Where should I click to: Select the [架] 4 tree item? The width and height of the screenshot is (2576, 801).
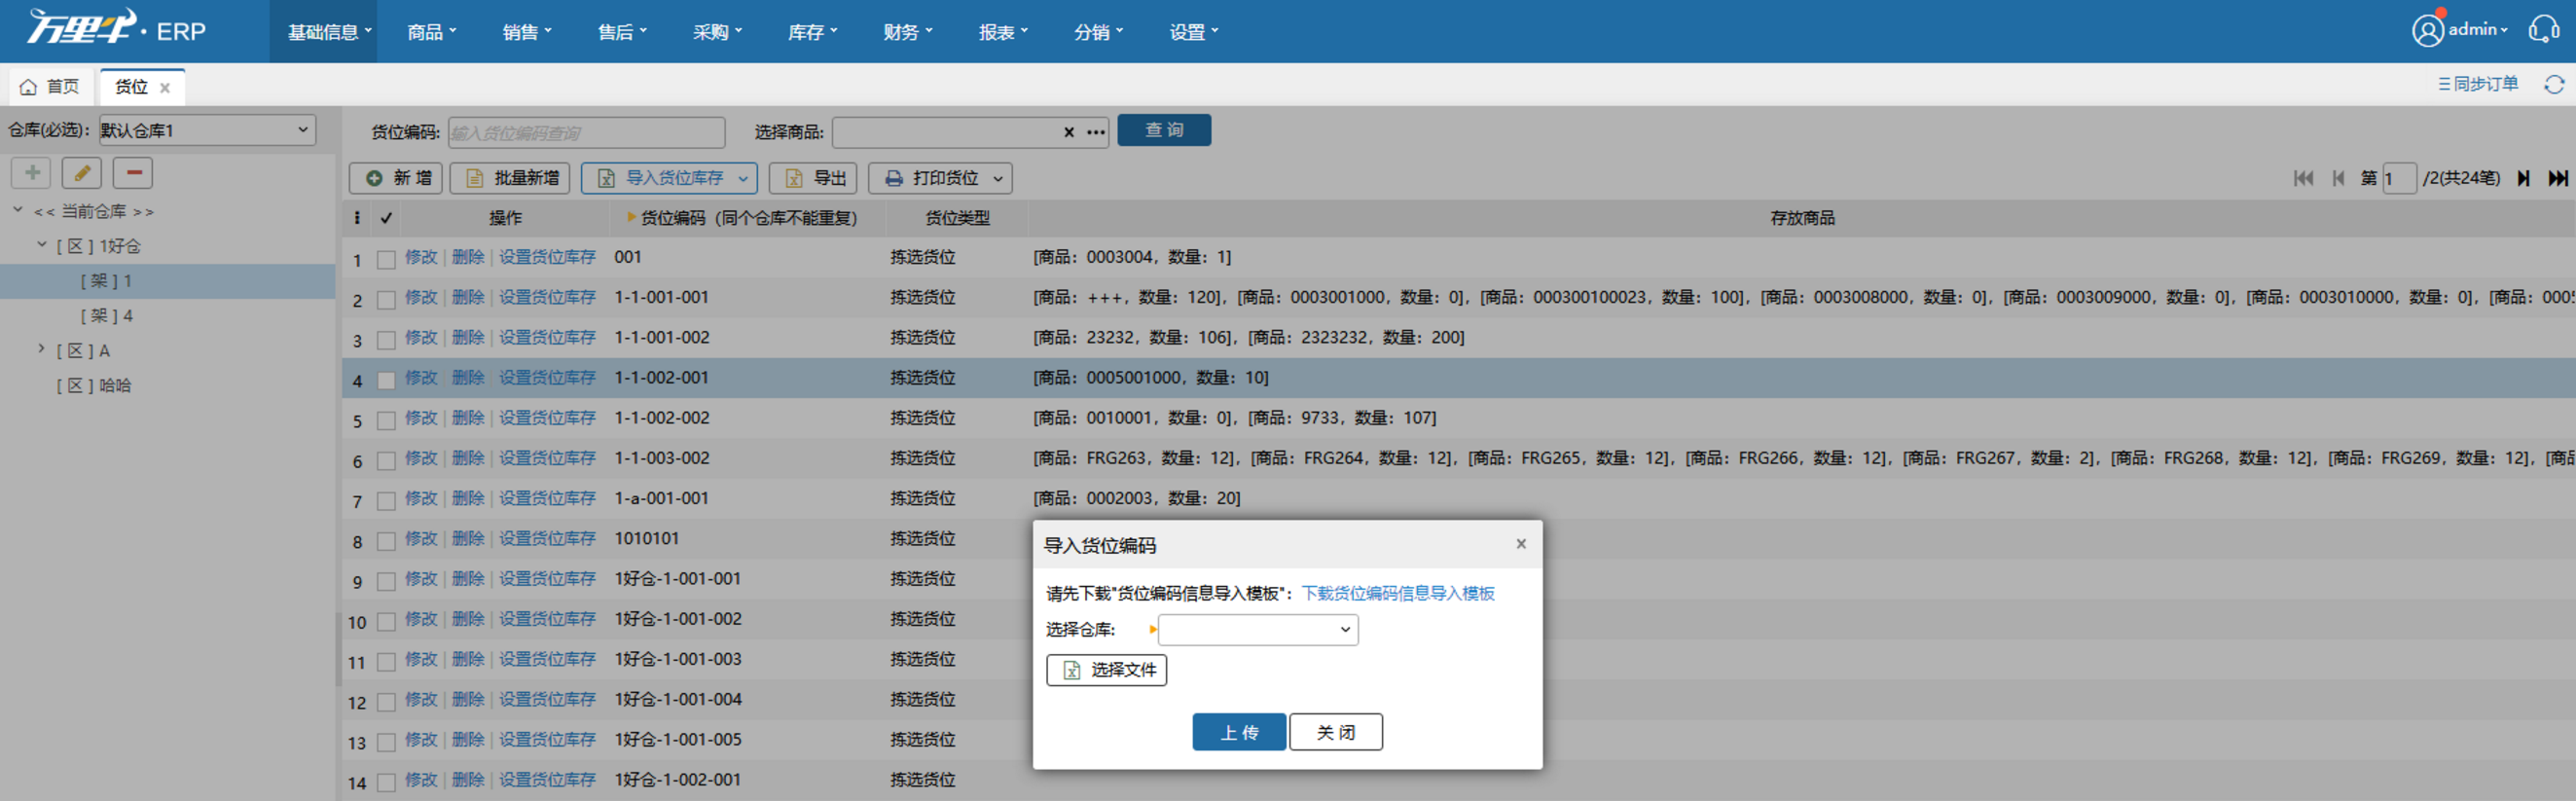point(107,315)
